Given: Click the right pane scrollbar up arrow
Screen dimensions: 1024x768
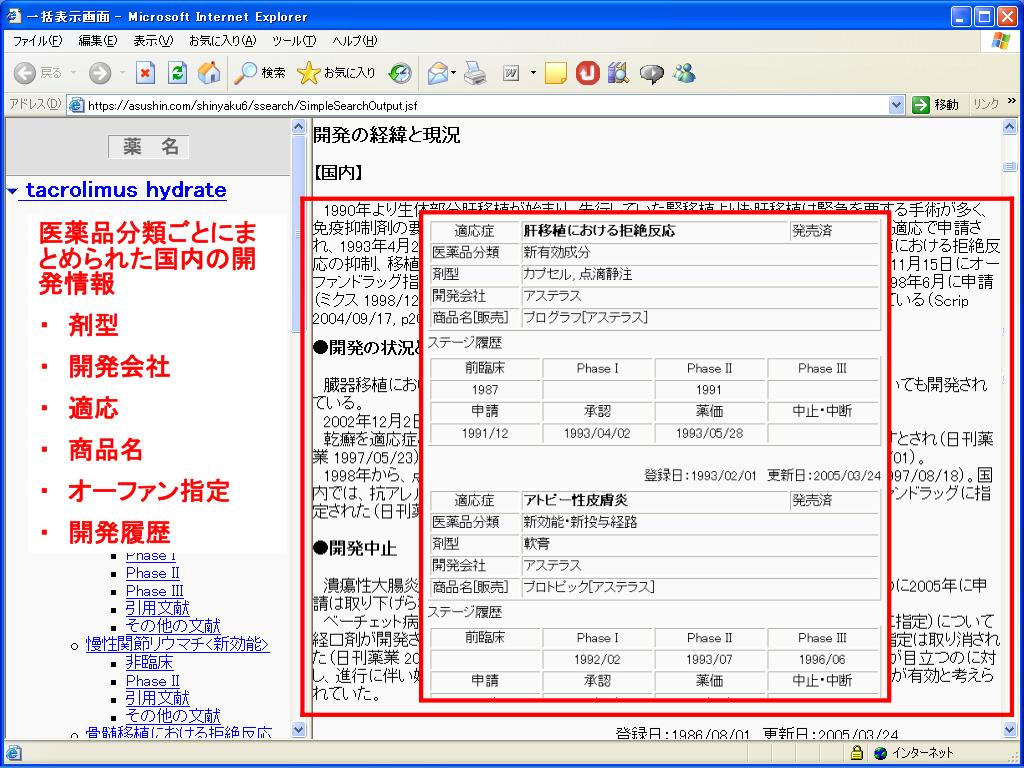Looking at the screenshot, I should pyautogui.click(x=1009, y=127).
